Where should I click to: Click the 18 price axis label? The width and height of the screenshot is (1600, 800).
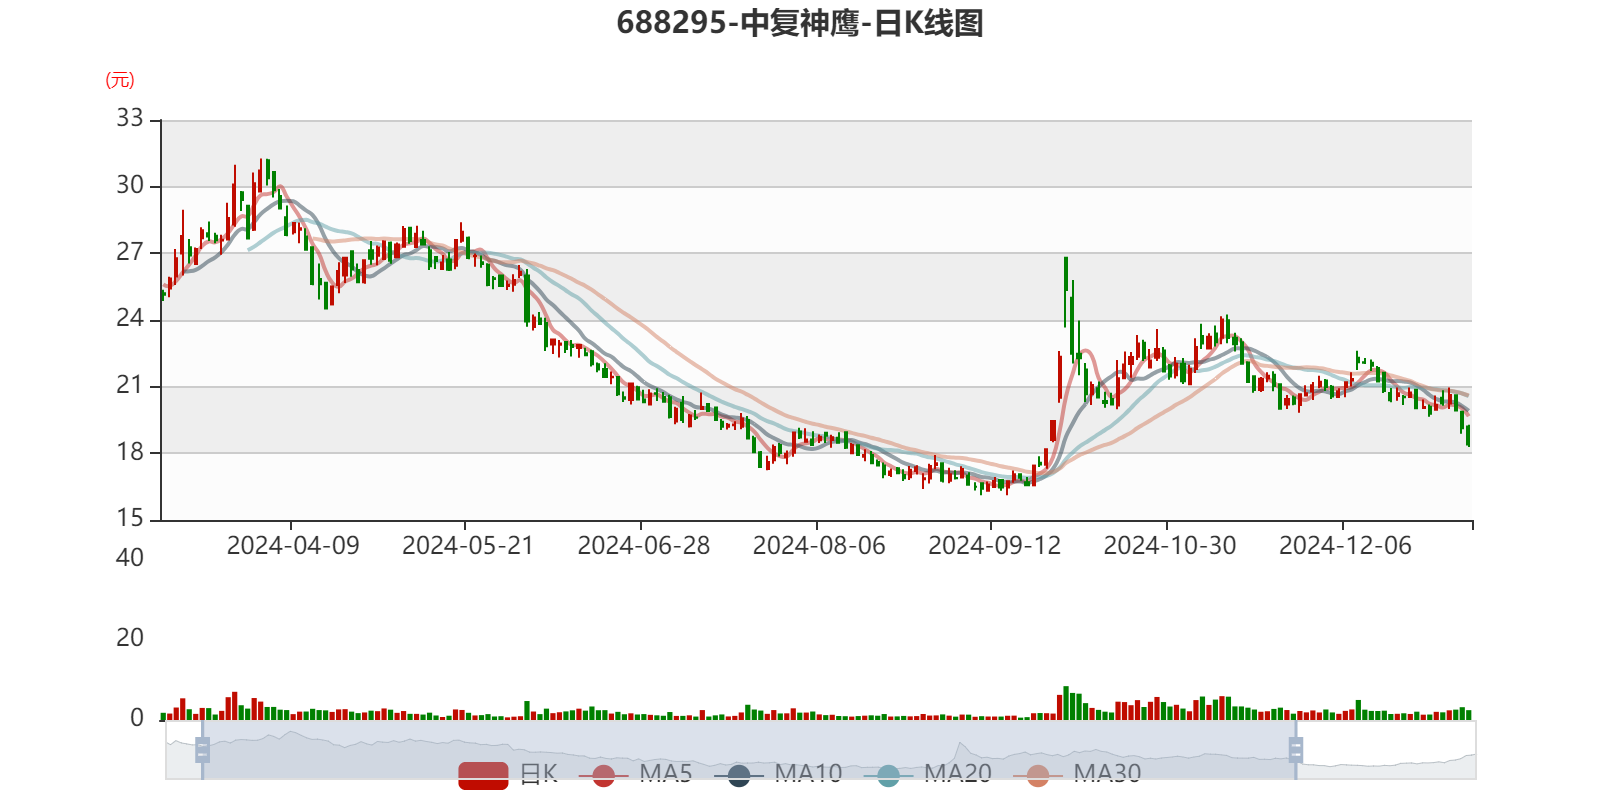point(130,452)
